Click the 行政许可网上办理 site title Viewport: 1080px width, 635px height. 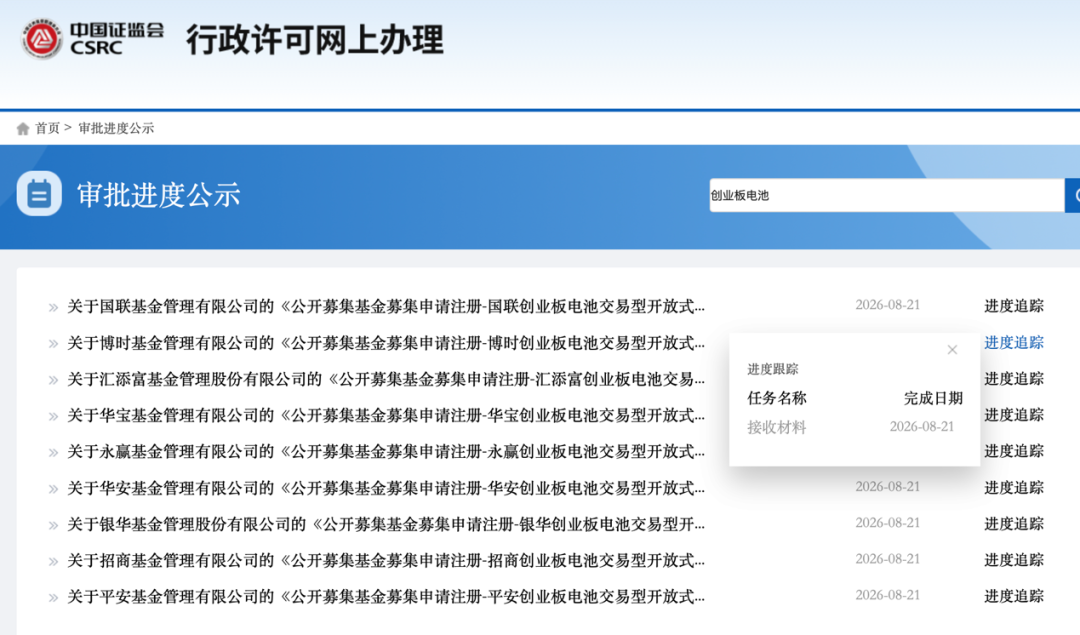[315, 39]
